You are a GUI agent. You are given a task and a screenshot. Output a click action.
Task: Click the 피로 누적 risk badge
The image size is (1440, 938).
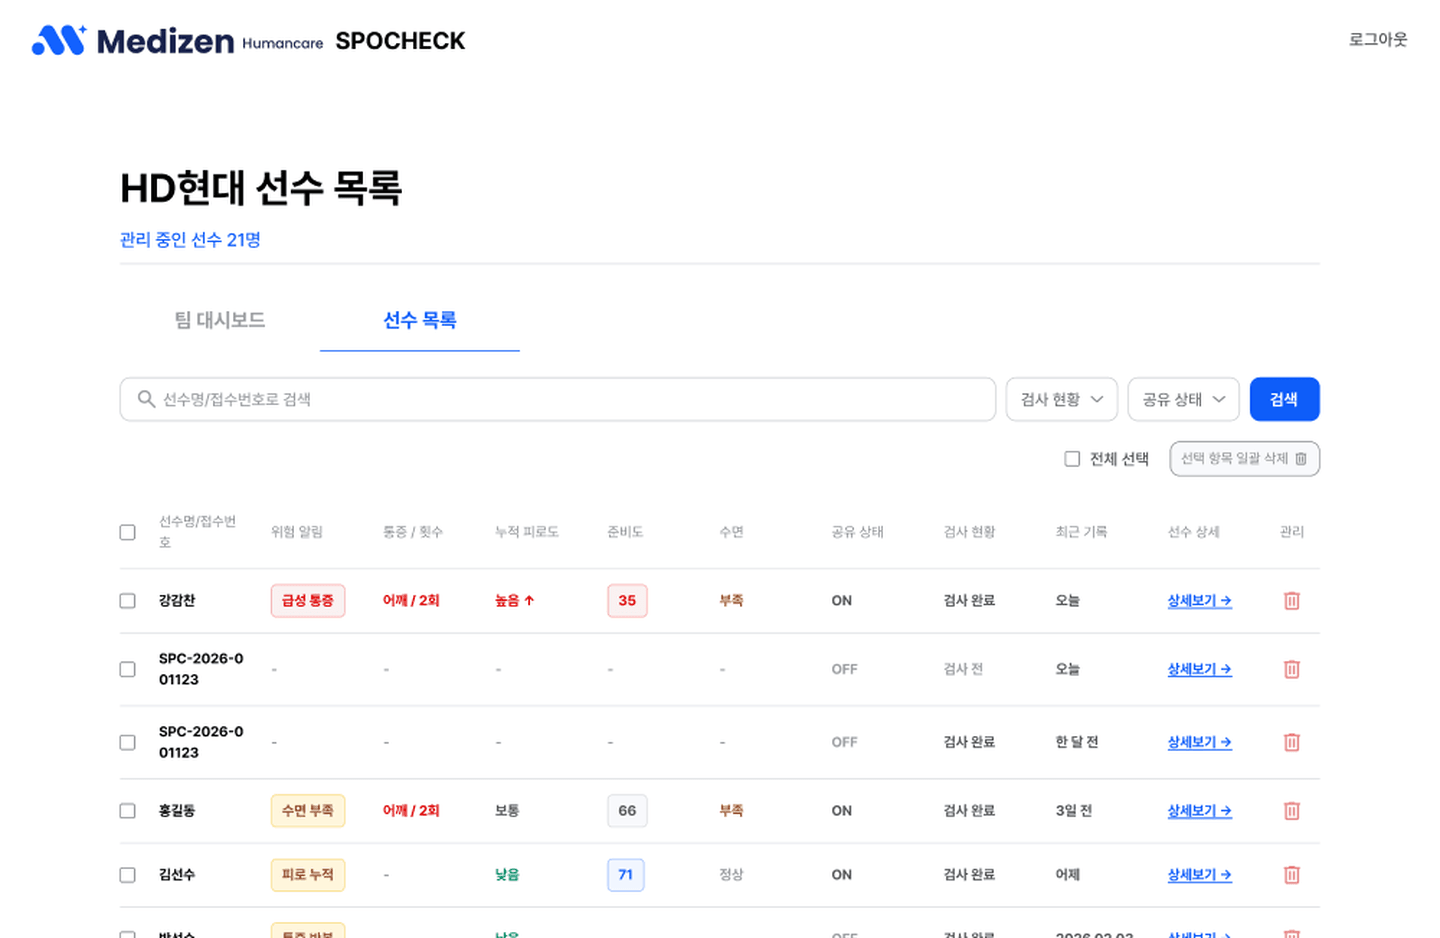(308, 875)
